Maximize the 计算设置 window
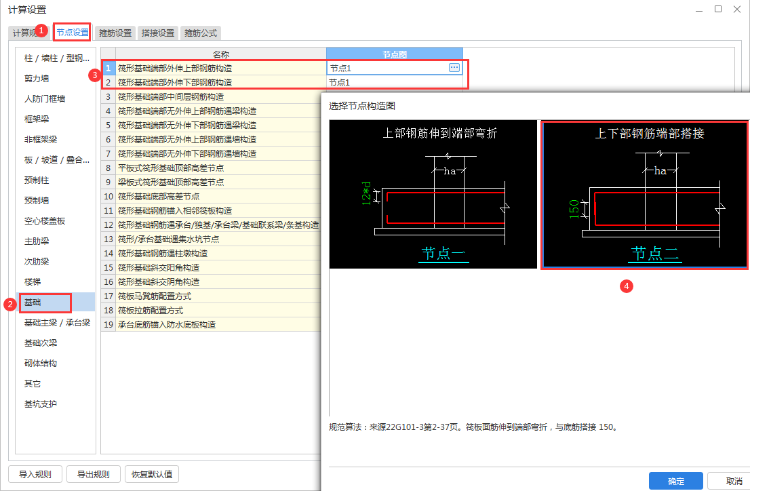The image size is (763, 494). click(718, 9)
